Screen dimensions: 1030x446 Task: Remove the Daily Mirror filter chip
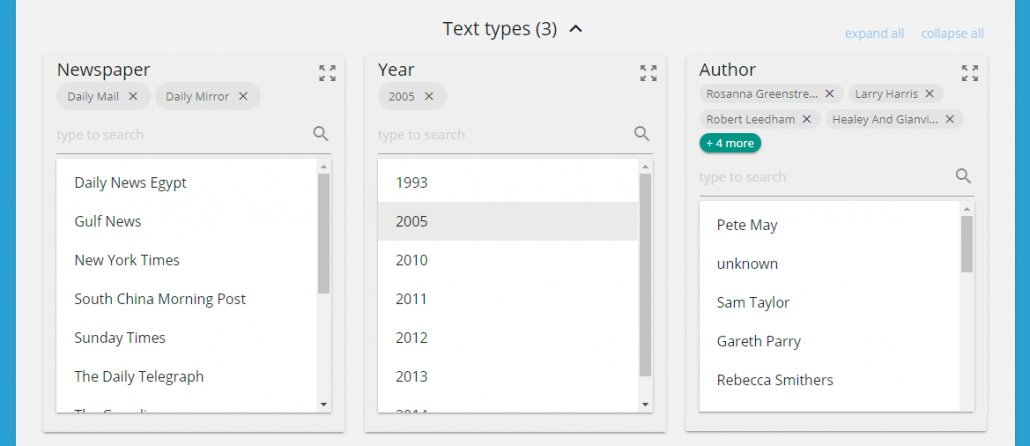pos(243,97)
